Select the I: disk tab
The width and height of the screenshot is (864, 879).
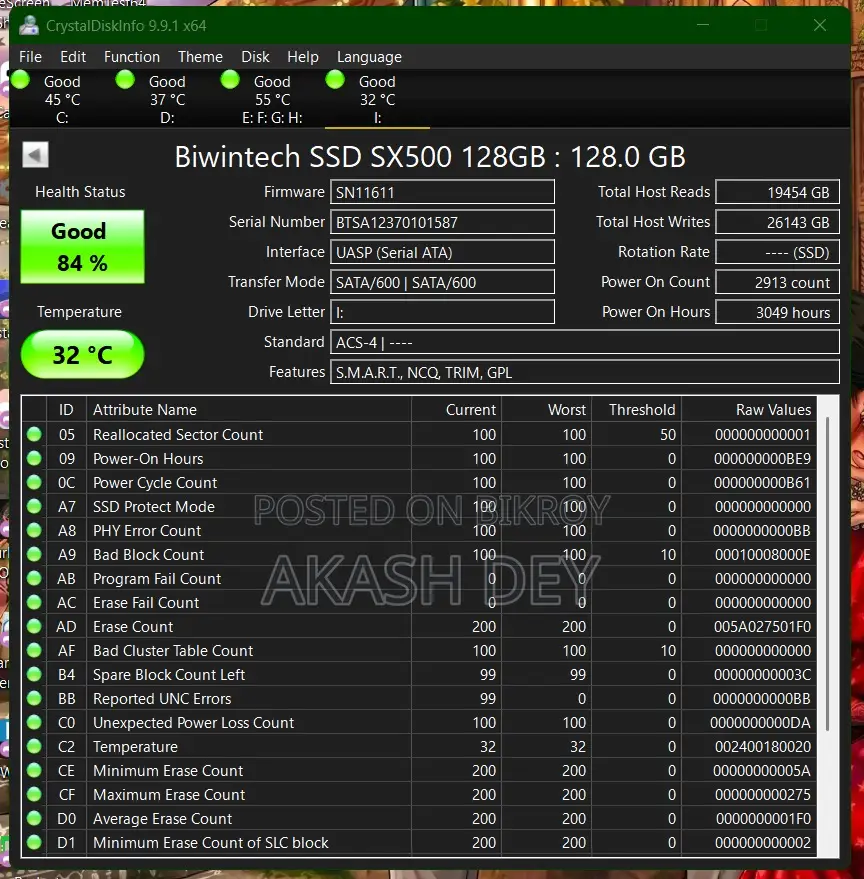[x=377, y=99]
